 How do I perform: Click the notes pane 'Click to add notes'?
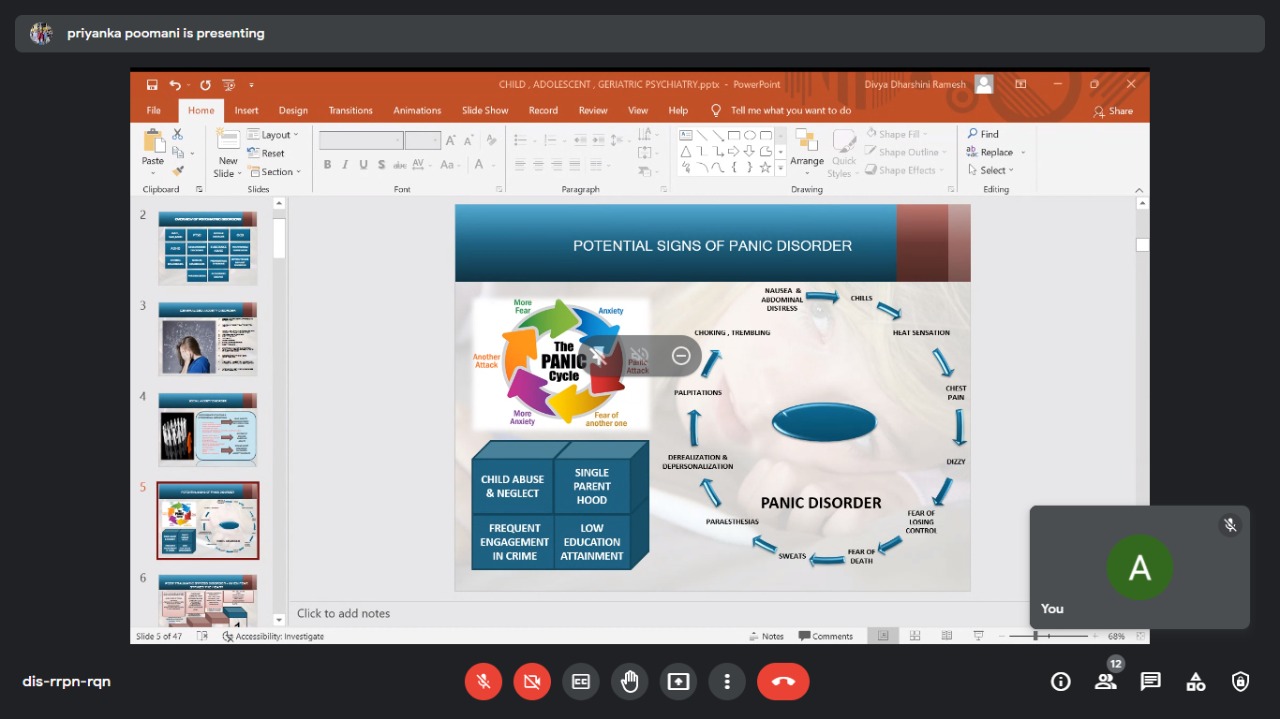[343, 613]
